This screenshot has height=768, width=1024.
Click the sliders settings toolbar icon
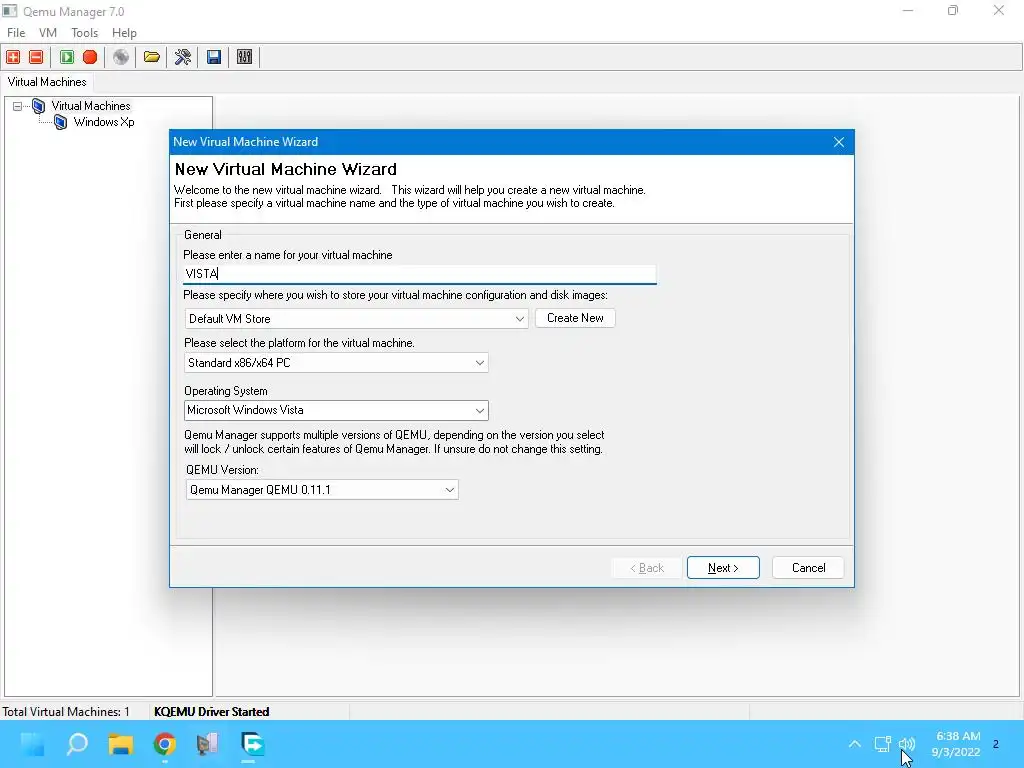pos(244,57)
